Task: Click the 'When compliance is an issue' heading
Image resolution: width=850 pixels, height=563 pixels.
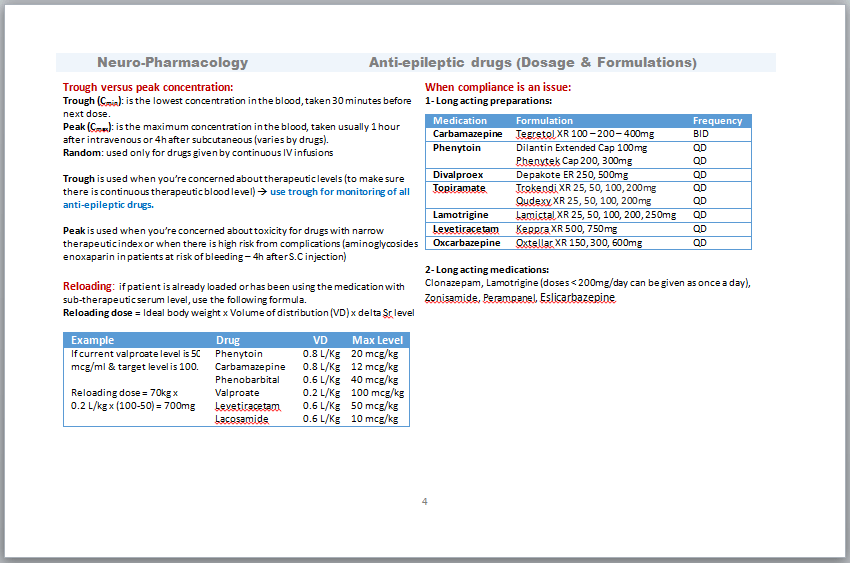Action: point(498,87)
